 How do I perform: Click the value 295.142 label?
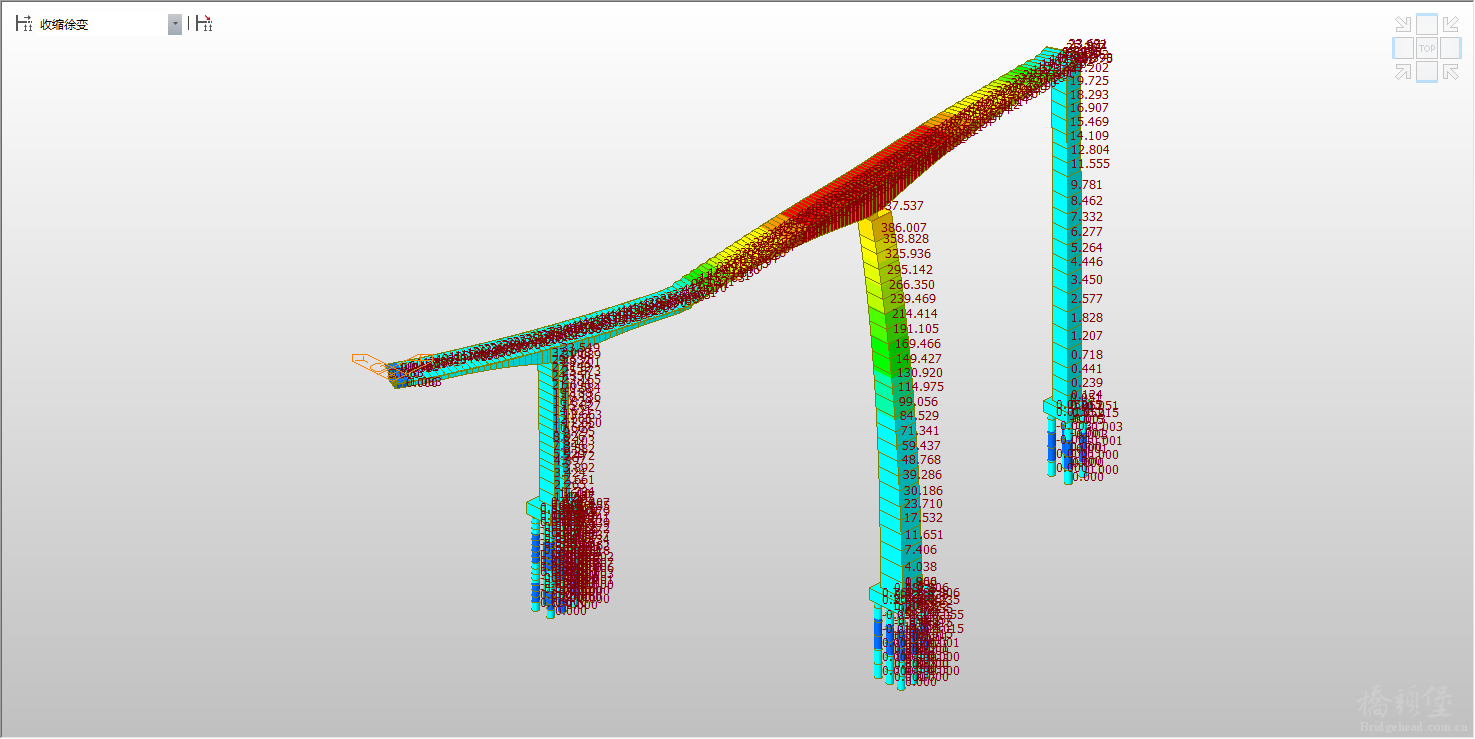coord(909,270)
